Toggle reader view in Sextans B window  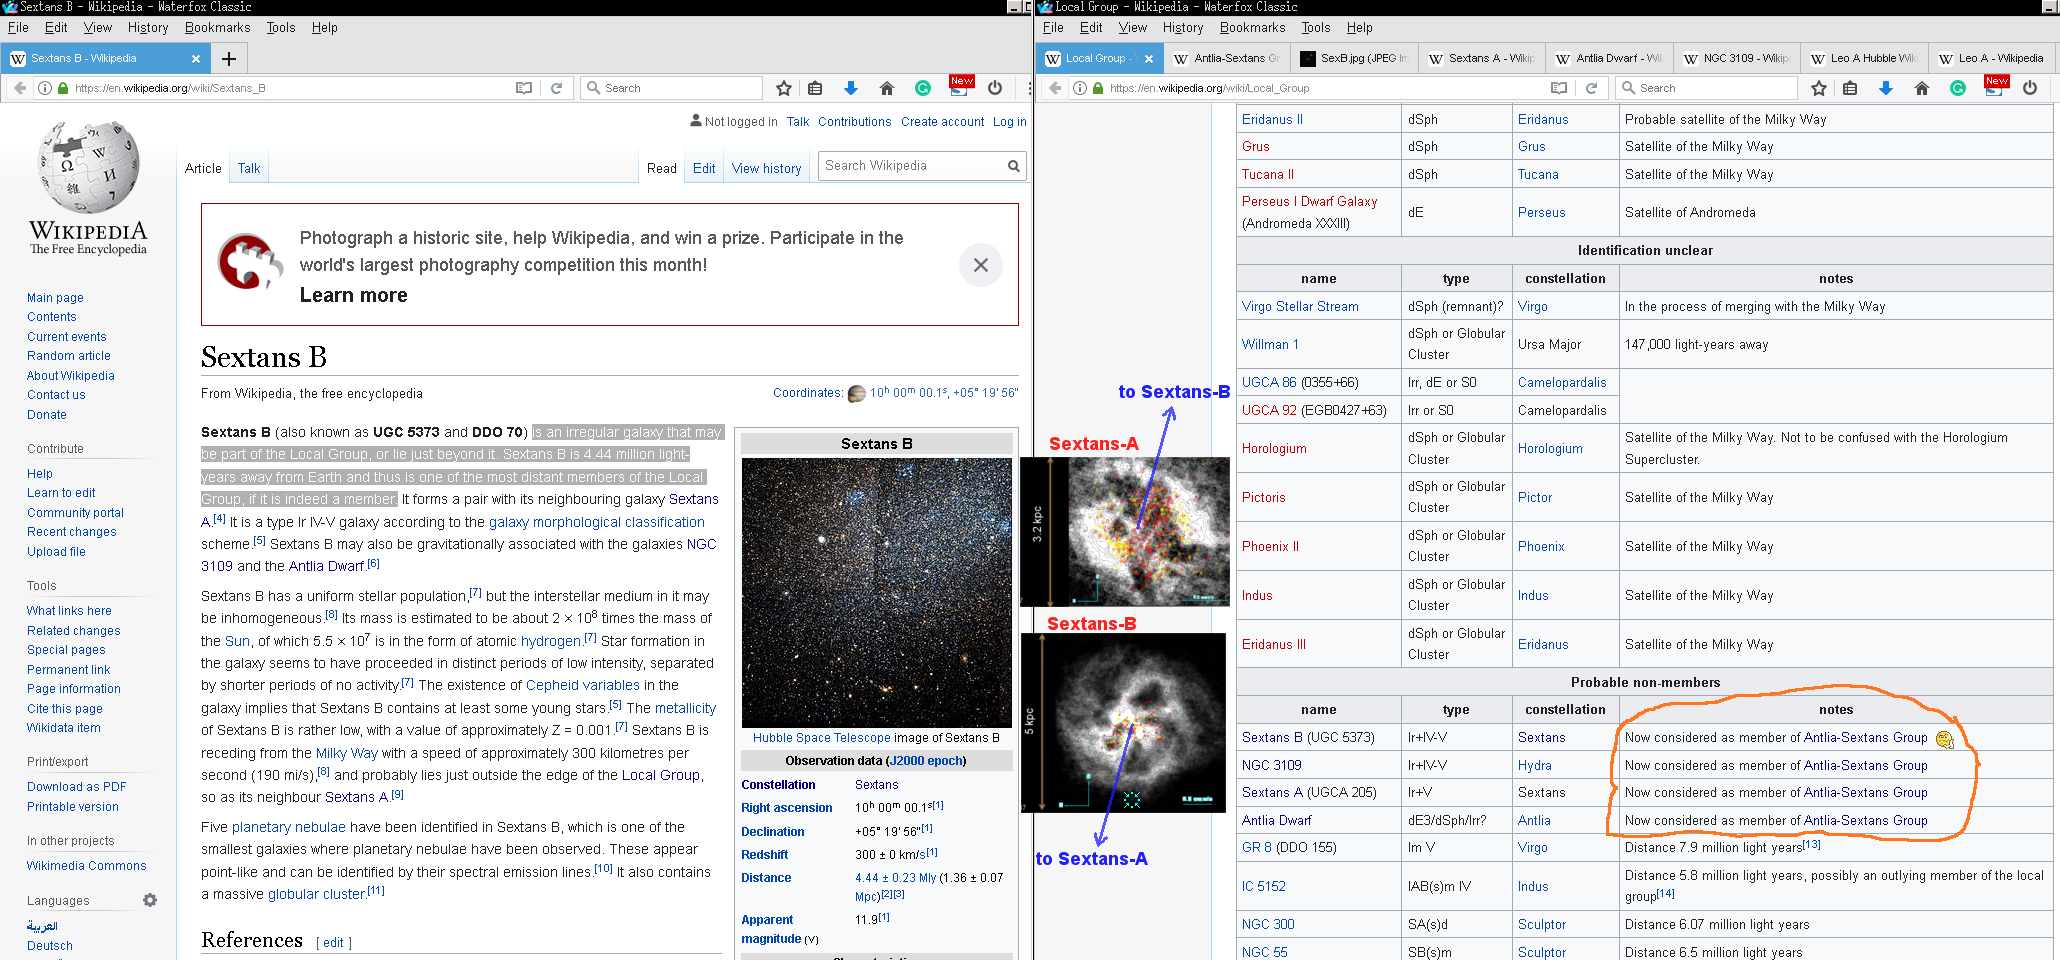(x=524, y=88)
